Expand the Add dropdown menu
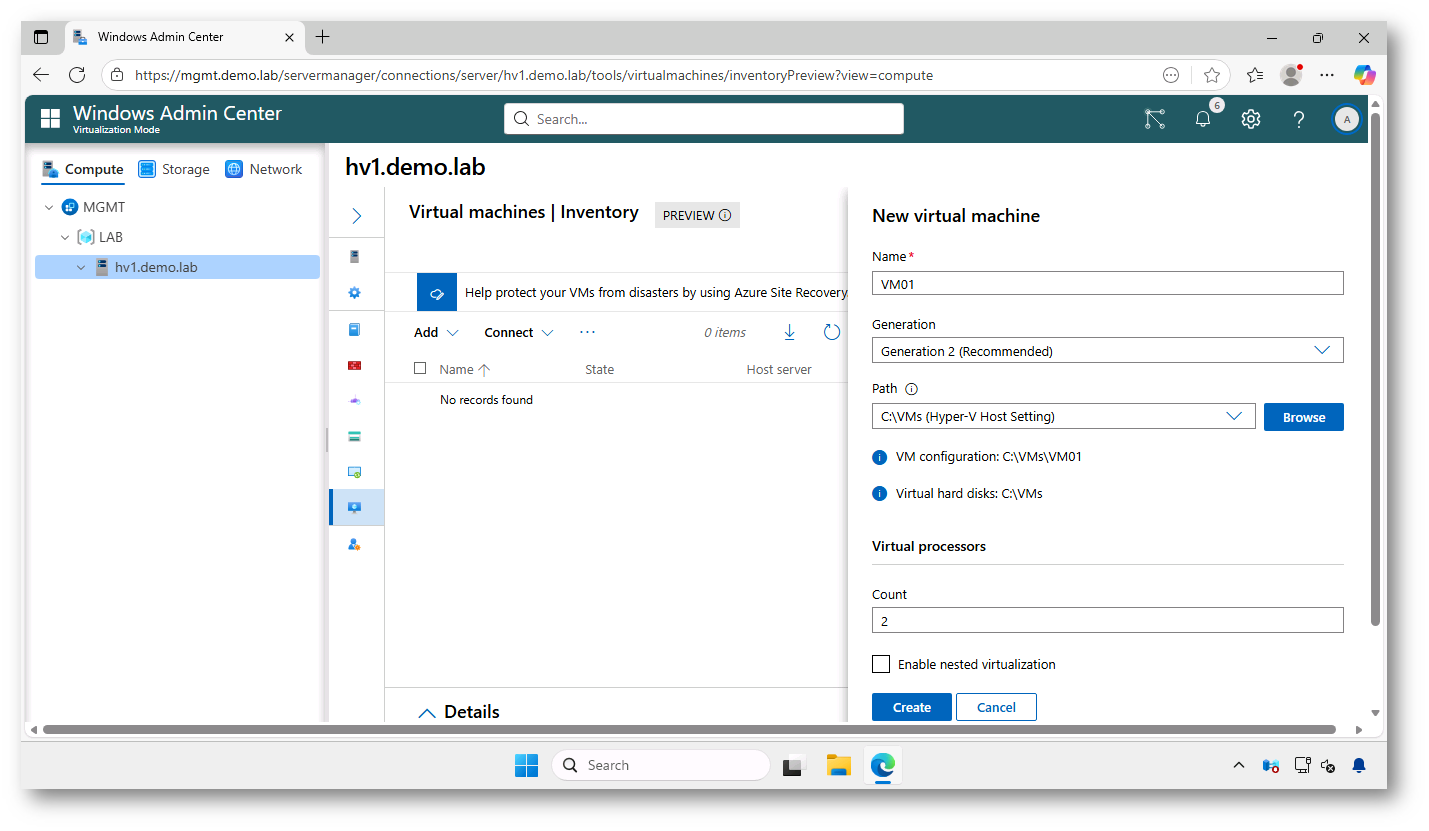 (436, 333)
